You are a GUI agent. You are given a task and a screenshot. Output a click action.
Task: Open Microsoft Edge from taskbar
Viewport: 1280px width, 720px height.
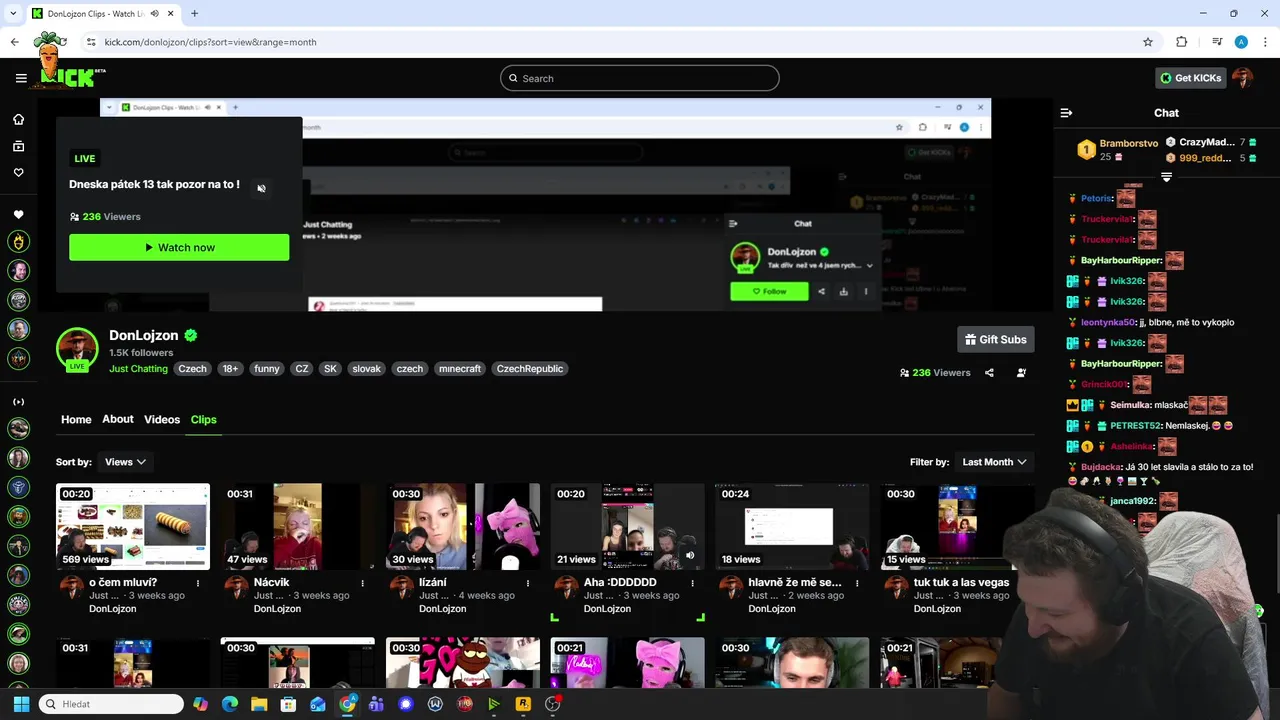[230, 704]
